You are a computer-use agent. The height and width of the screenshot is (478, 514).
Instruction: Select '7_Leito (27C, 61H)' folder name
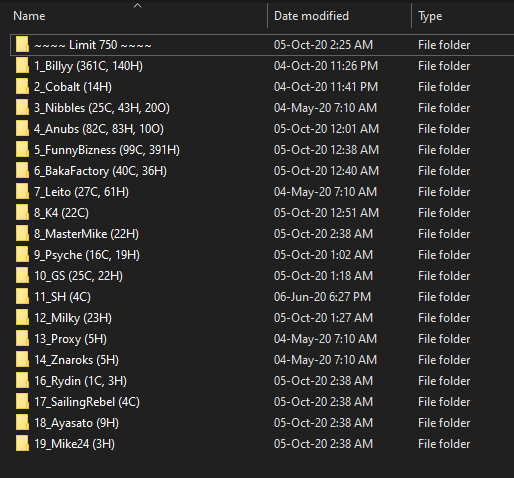(81, 192)
